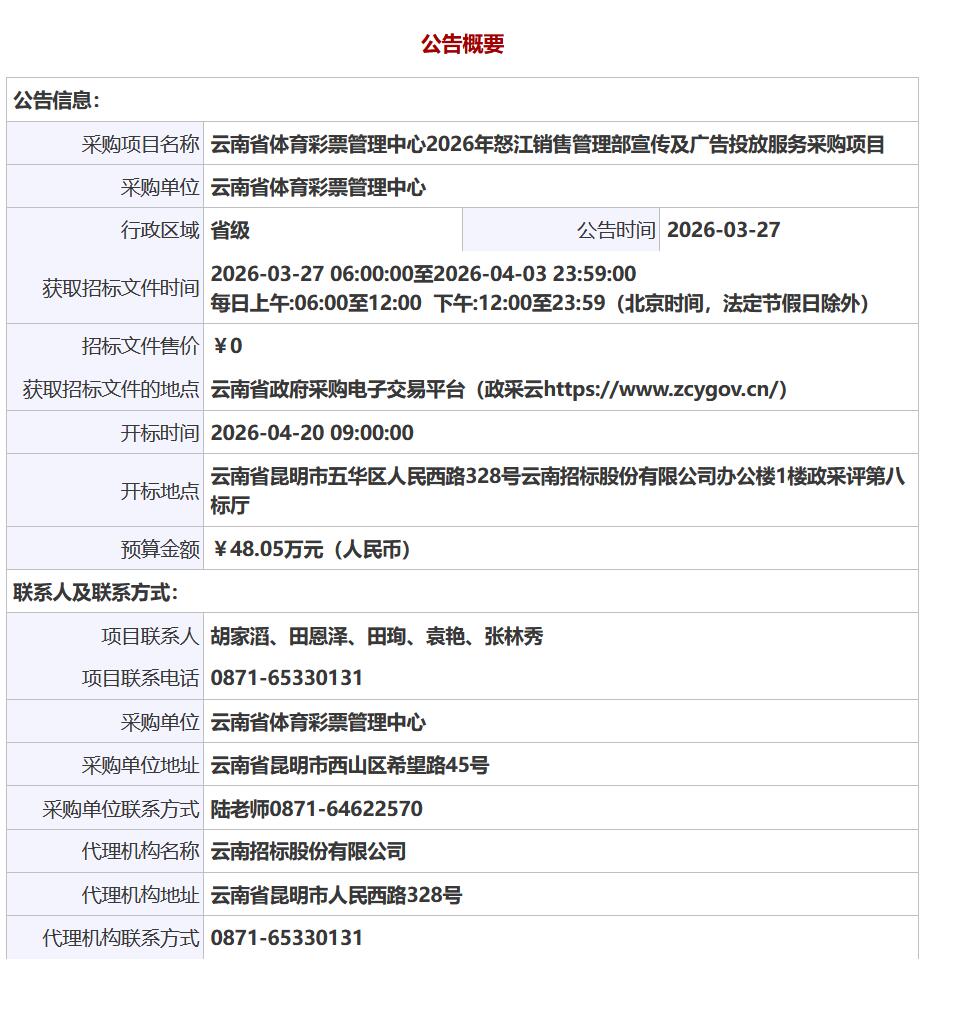962x1022 pixels.
Task: Click the 公告时间 date 2026-03-27
Action: coord(723,230)
